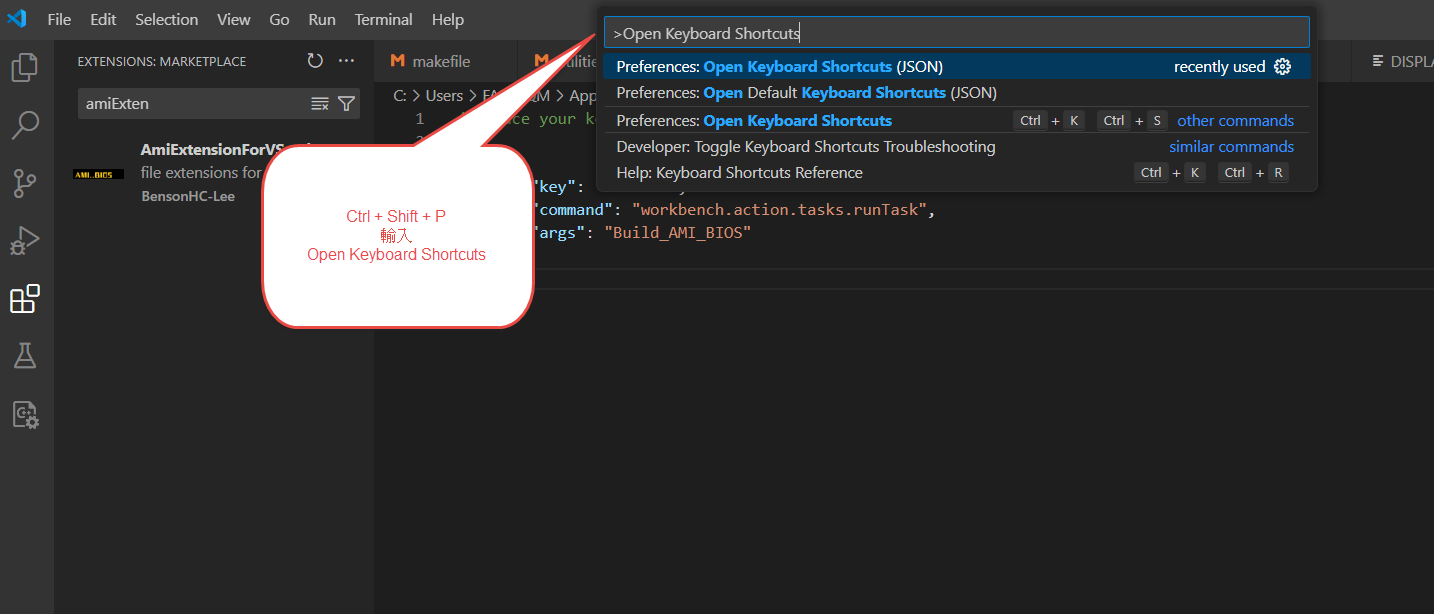Switch to the makefile tab
1434x614 pixels.
(x=431, y=61)
